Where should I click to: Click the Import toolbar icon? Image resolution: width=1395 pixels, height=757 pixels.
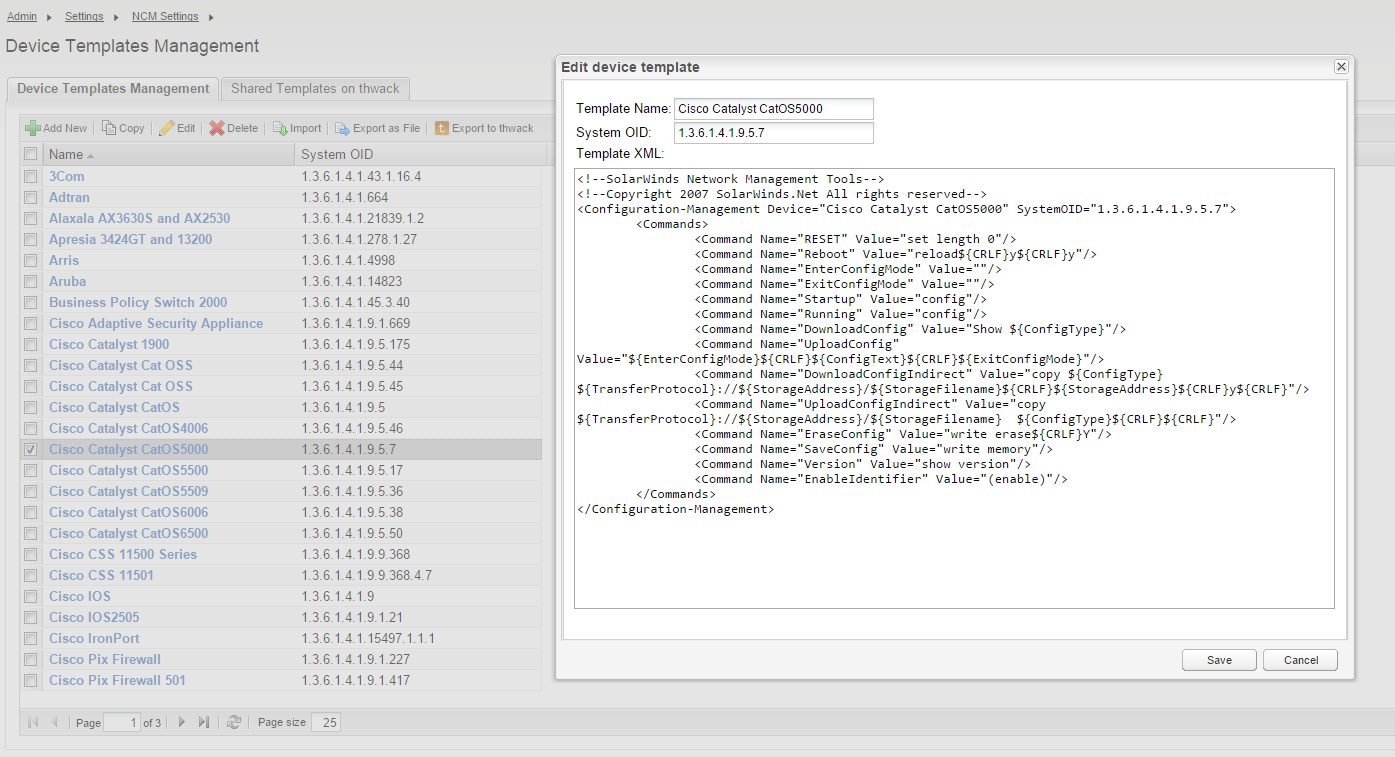(280, 128)
